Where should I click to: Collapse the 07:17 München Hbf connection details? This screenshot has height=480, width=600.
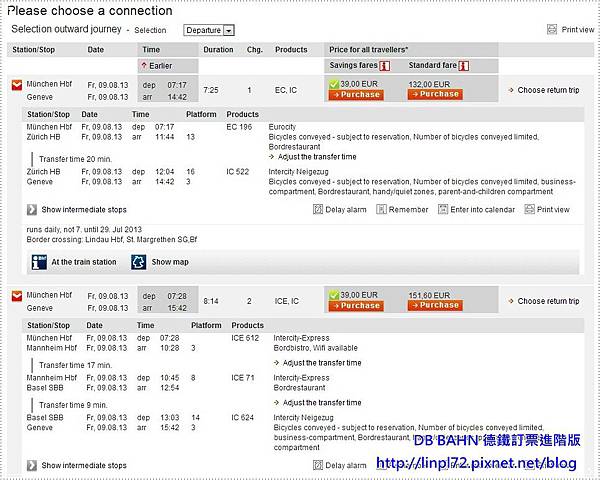(17, 85)
